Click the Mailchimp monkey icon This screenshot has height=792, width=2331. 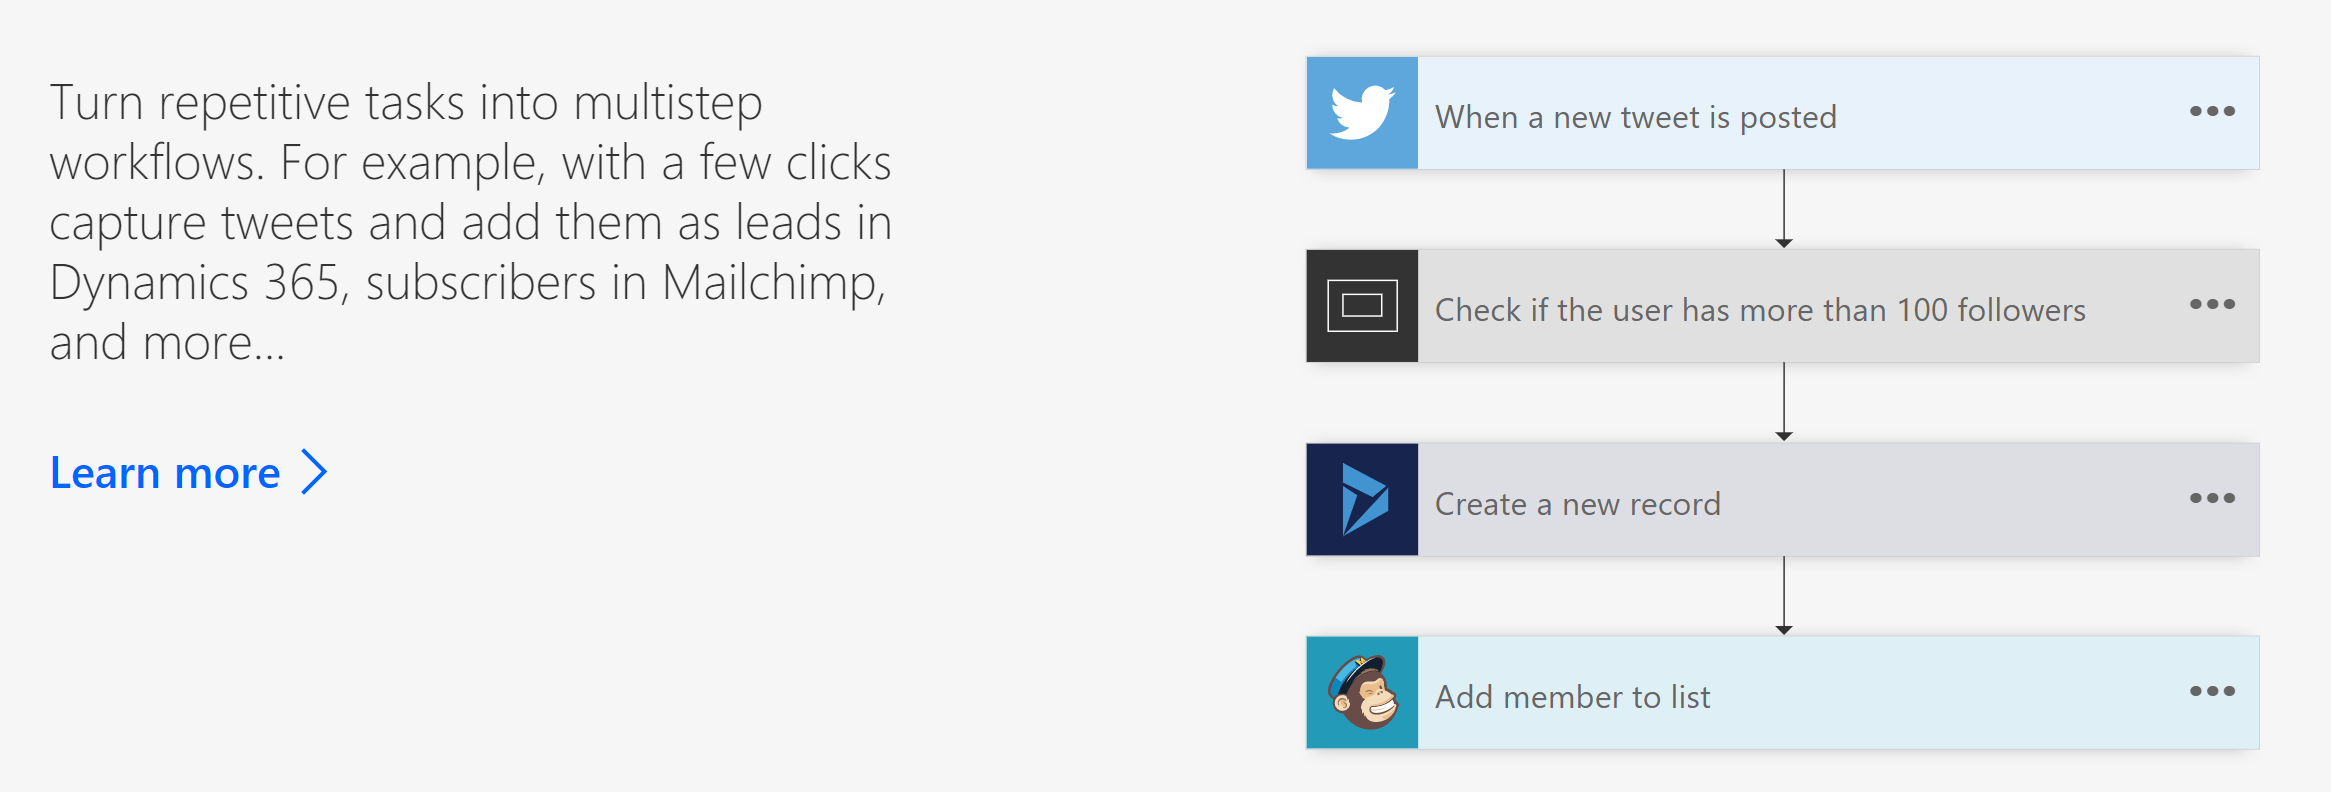(1362, 692)
